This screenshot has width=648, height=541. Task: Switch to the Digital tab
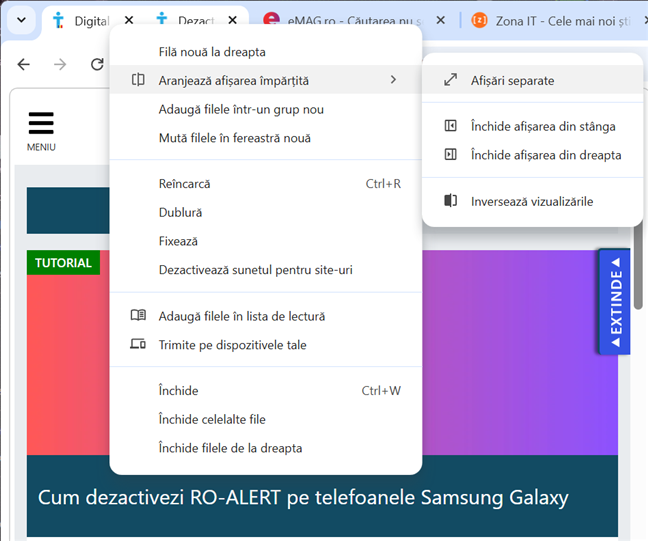[x=91, y=21]
